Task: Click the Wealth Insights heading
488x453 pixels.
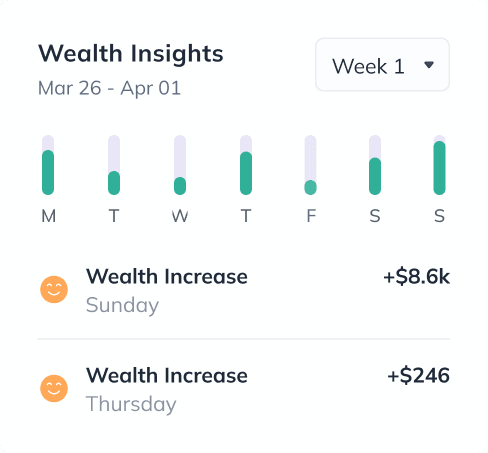Action: click(131, 54)
